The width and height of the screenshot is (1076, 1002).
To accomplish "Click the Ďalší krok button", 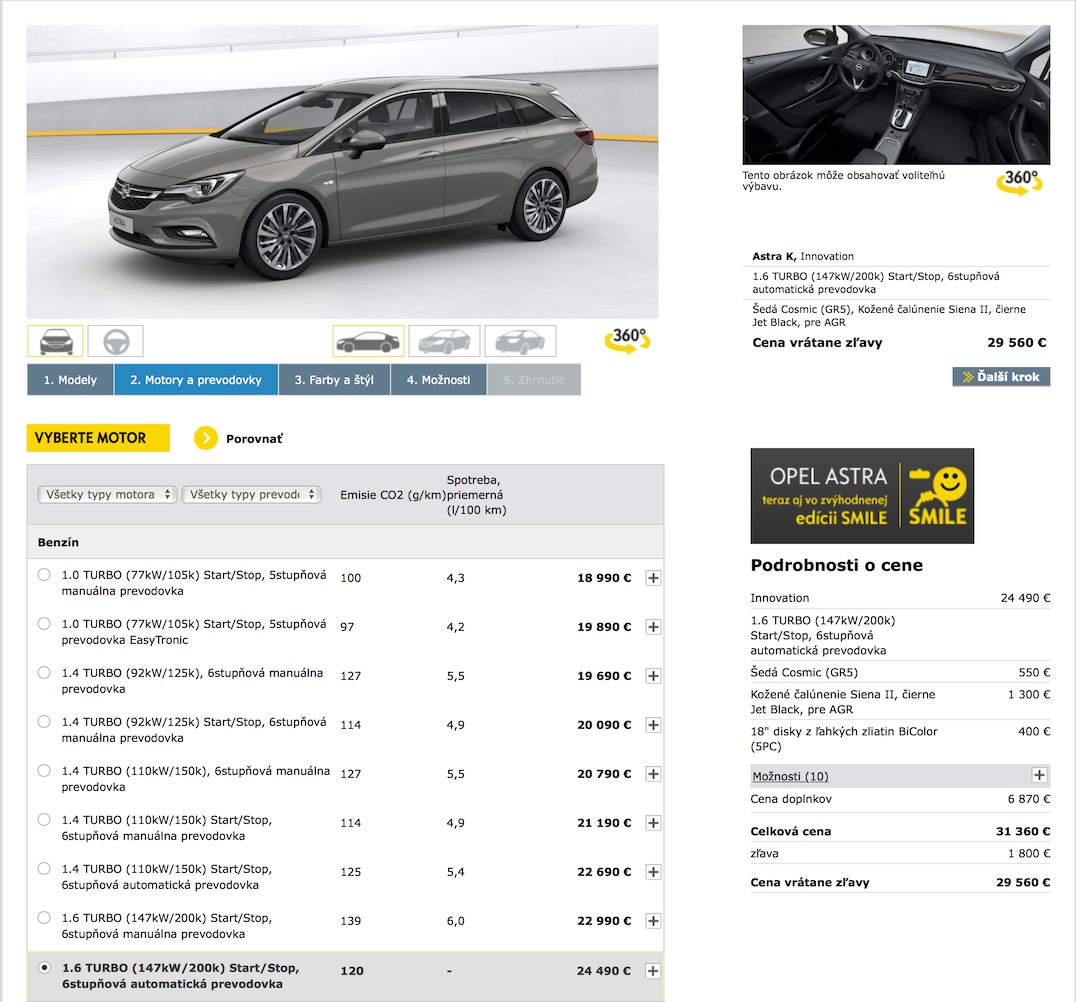I will tap(1001, 377).
